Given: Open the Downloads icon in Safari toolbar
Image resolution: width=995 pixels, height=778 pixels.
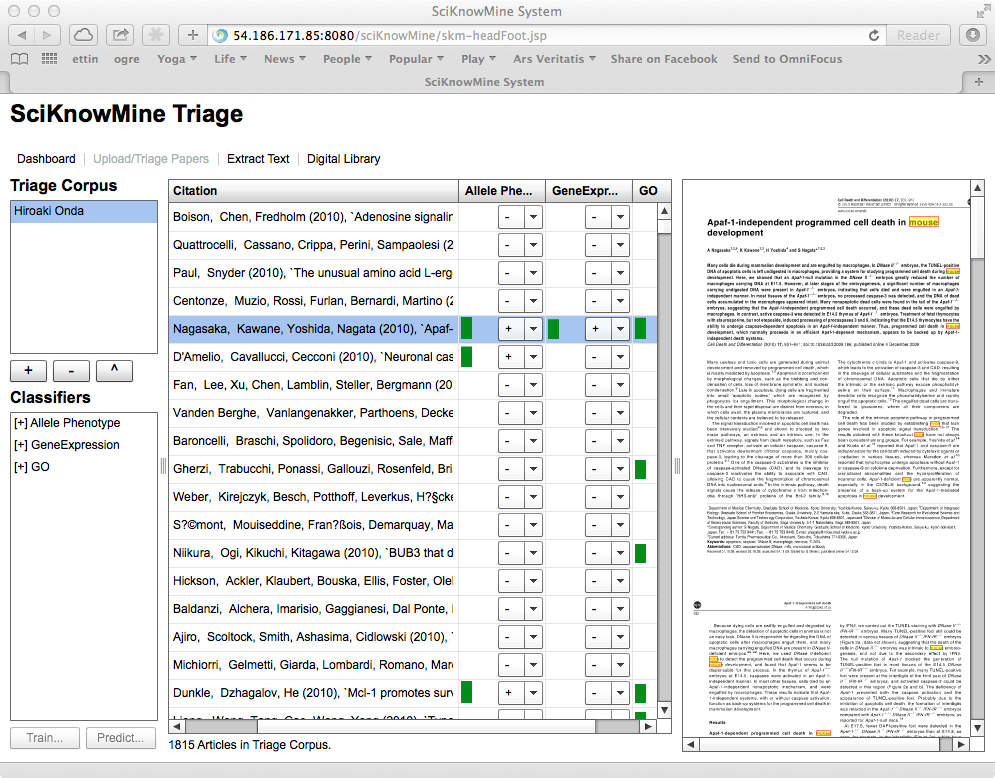Looking at the screenshot, I should pos(973,35).
